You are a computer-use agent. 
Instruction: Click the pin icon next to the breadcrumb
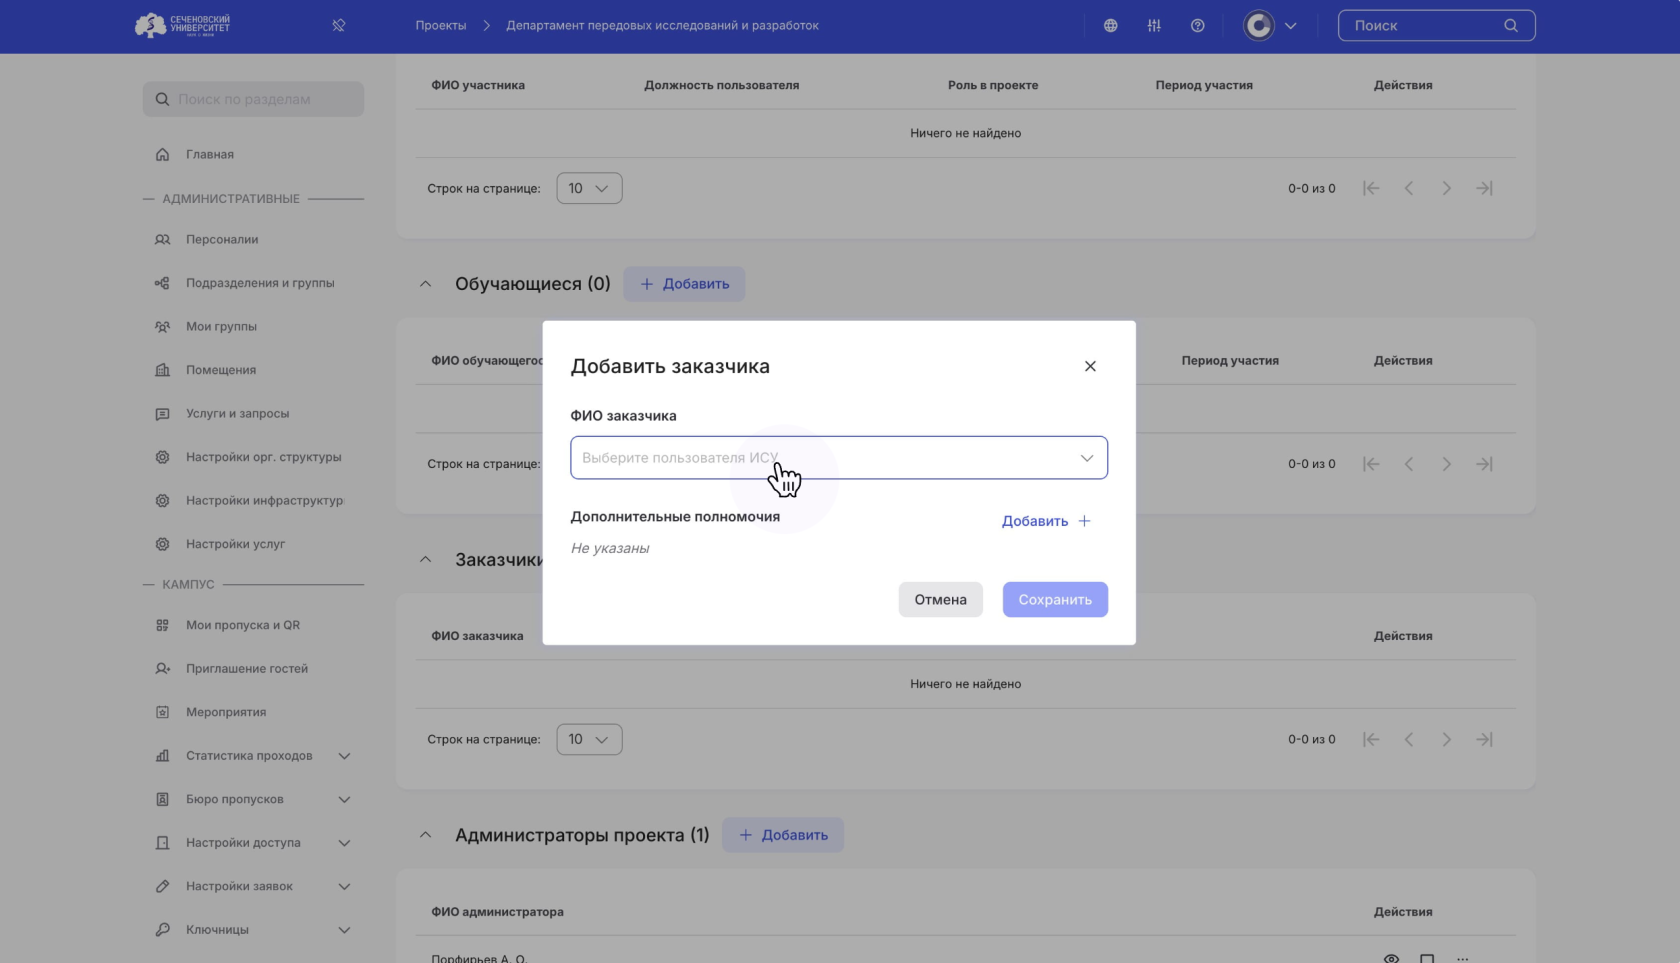tap(338, 25)
